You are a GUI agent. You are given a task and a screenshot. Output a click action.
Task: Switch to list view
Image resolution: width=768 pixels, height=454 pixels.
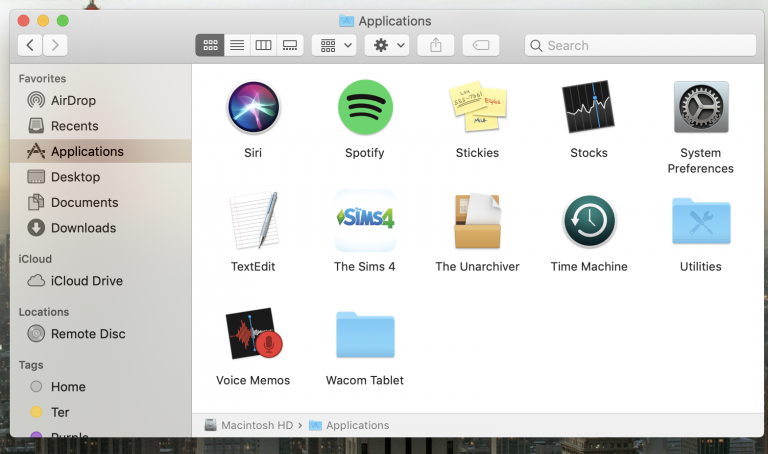237,46
